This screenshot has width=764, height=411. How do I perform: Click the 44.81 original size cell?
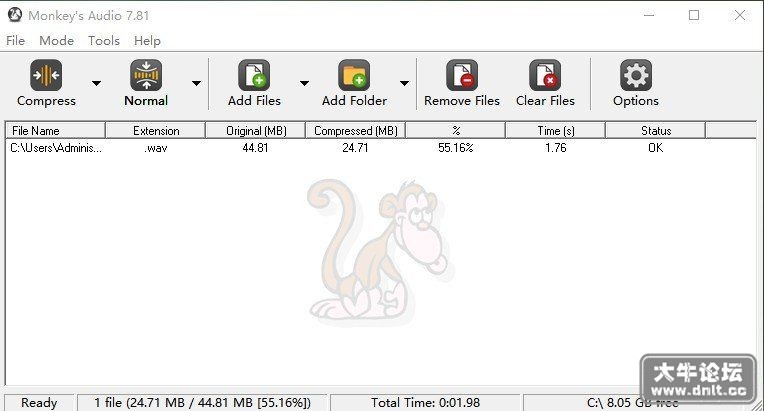(x=255, y=148)
